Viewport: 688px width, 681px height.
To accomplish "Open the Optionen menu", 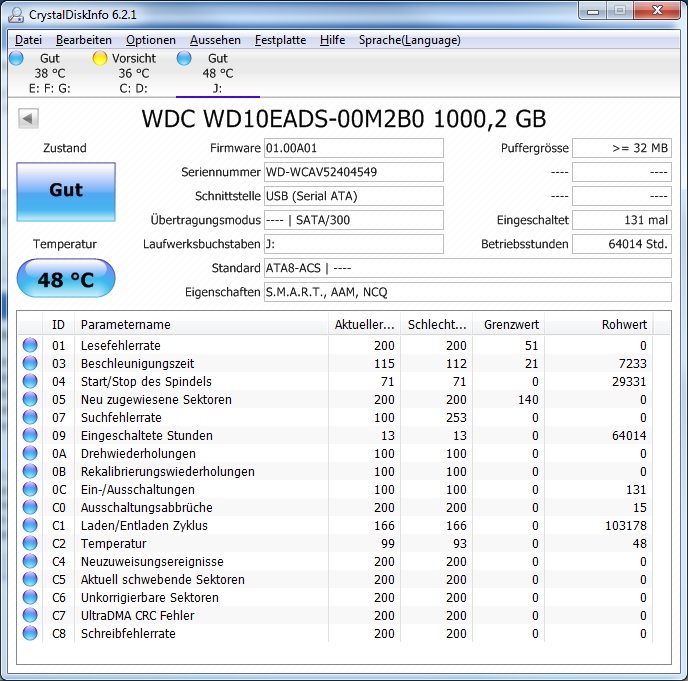I will click(x=151, y=40).
